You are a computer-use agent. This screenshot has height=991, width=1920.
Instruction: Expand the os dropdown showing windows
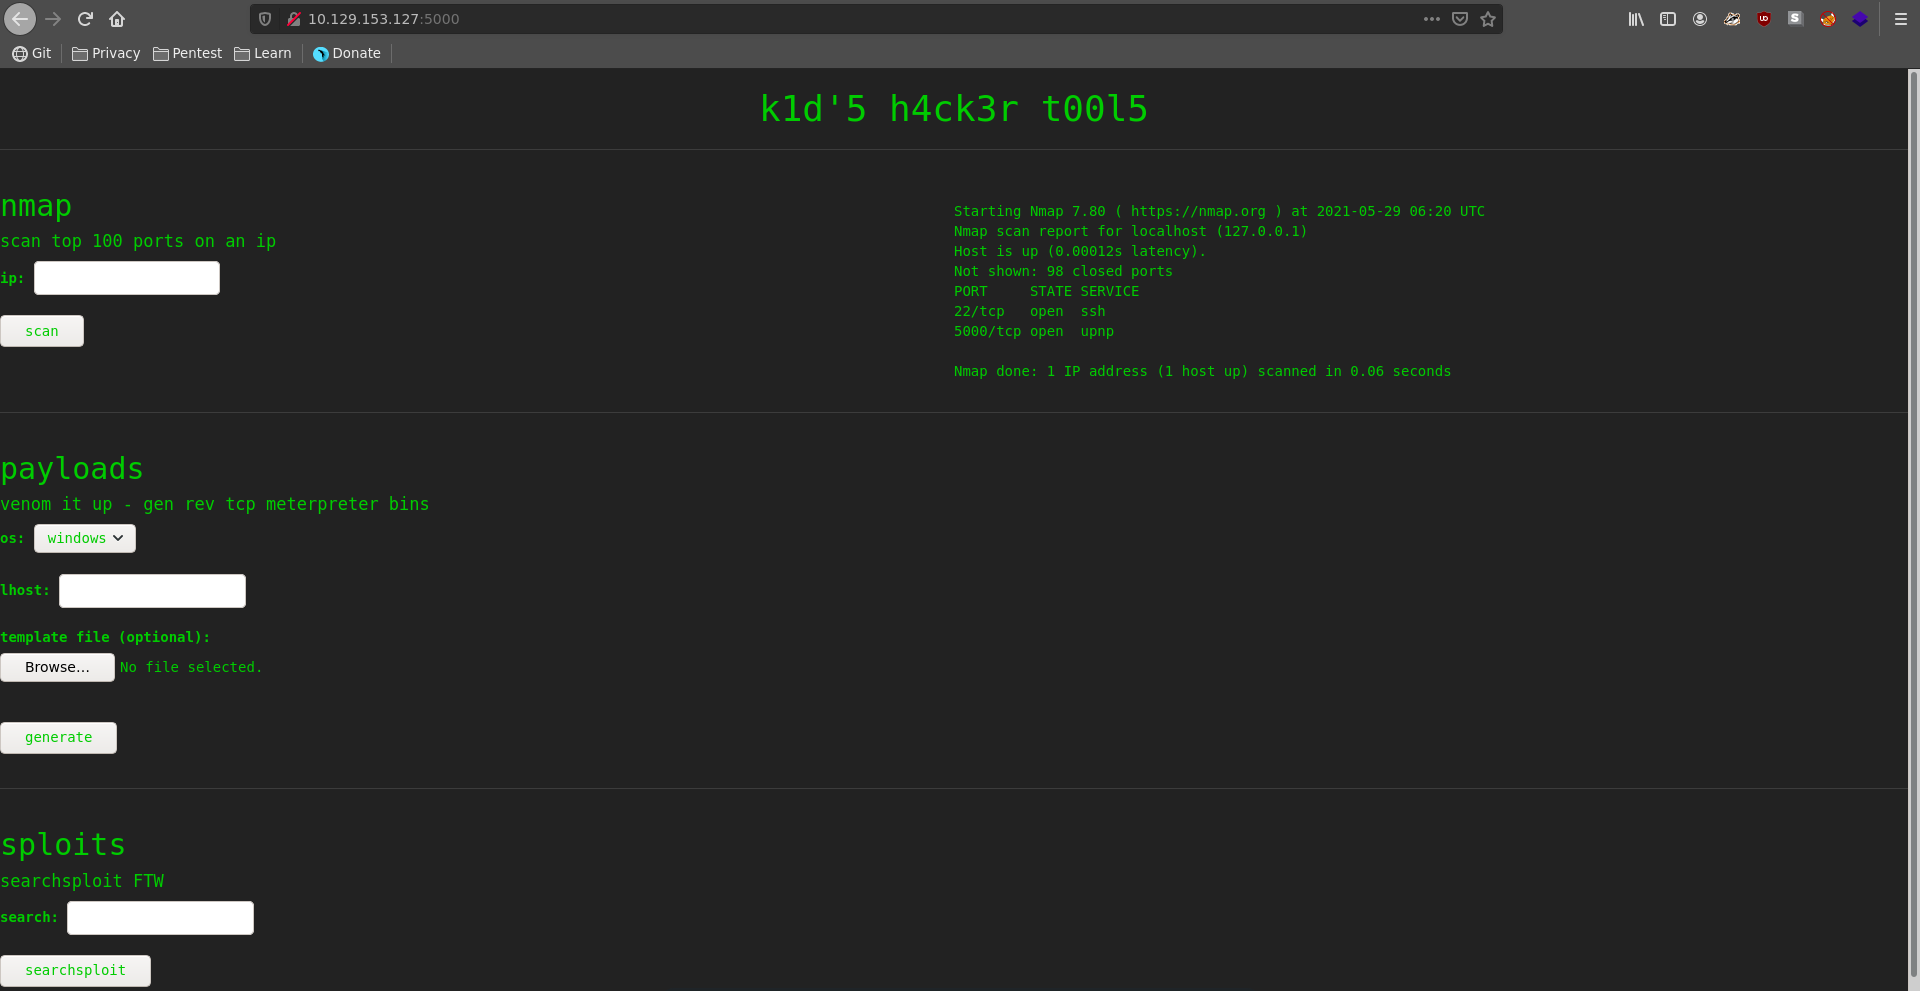click(x=85, y=538)
